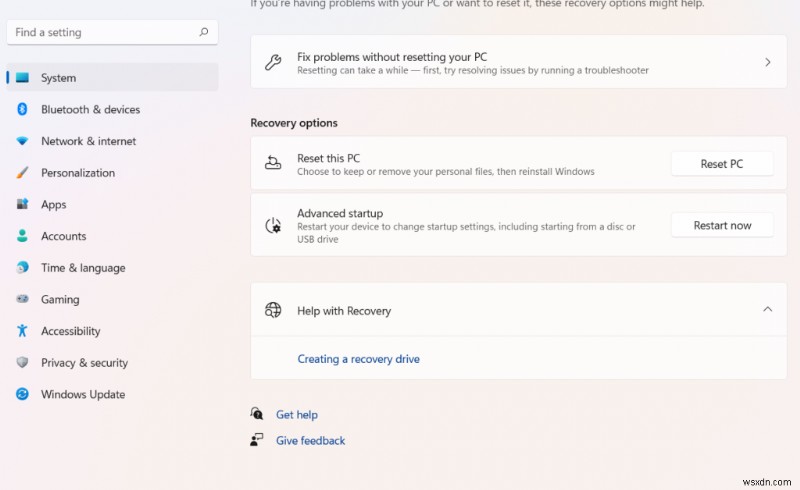Image resolution: width=800 pixels, height=490 pixels.
Task: Click the Network & internet wifi icon
Action: 22,141
